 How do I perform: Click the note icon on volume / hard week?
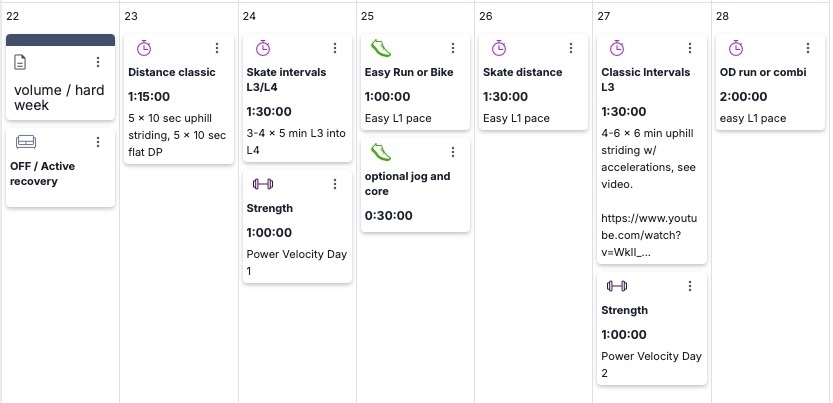coord(21,63)
